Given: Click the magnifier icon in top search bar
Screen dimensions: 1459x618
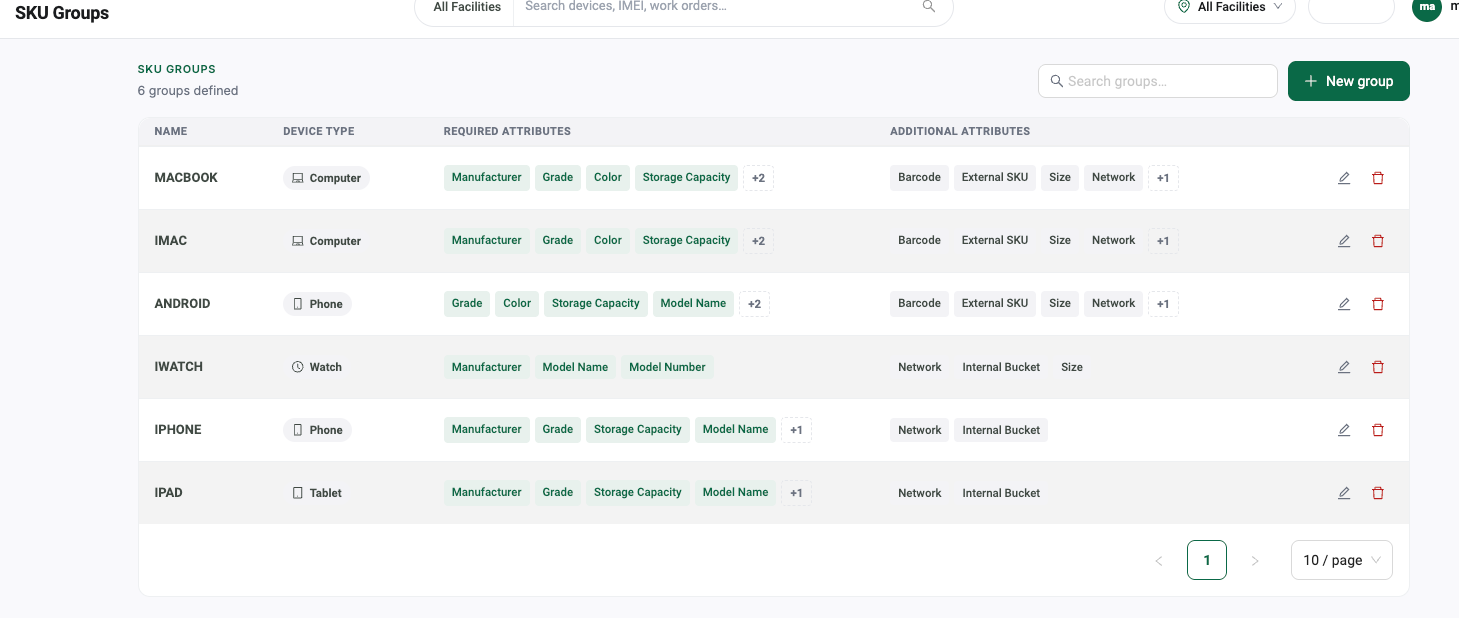Looking at the screenshot, I should 929,6.
